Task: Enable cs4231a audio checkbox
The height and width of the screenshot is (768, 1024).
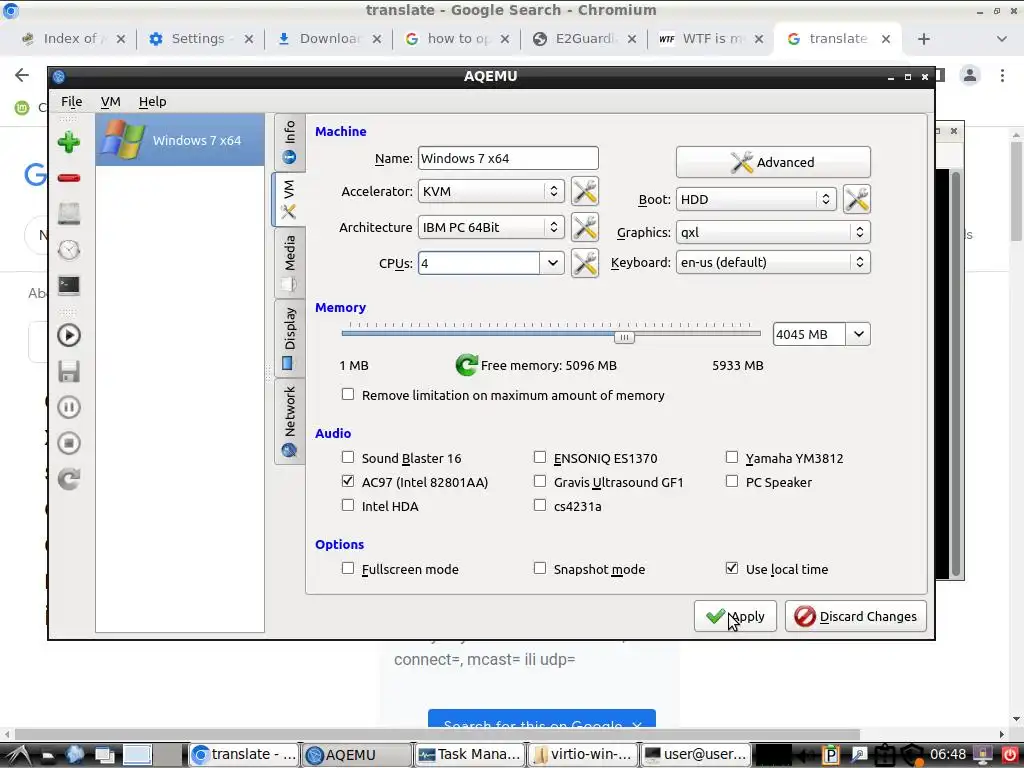Action: coord(539,505)
